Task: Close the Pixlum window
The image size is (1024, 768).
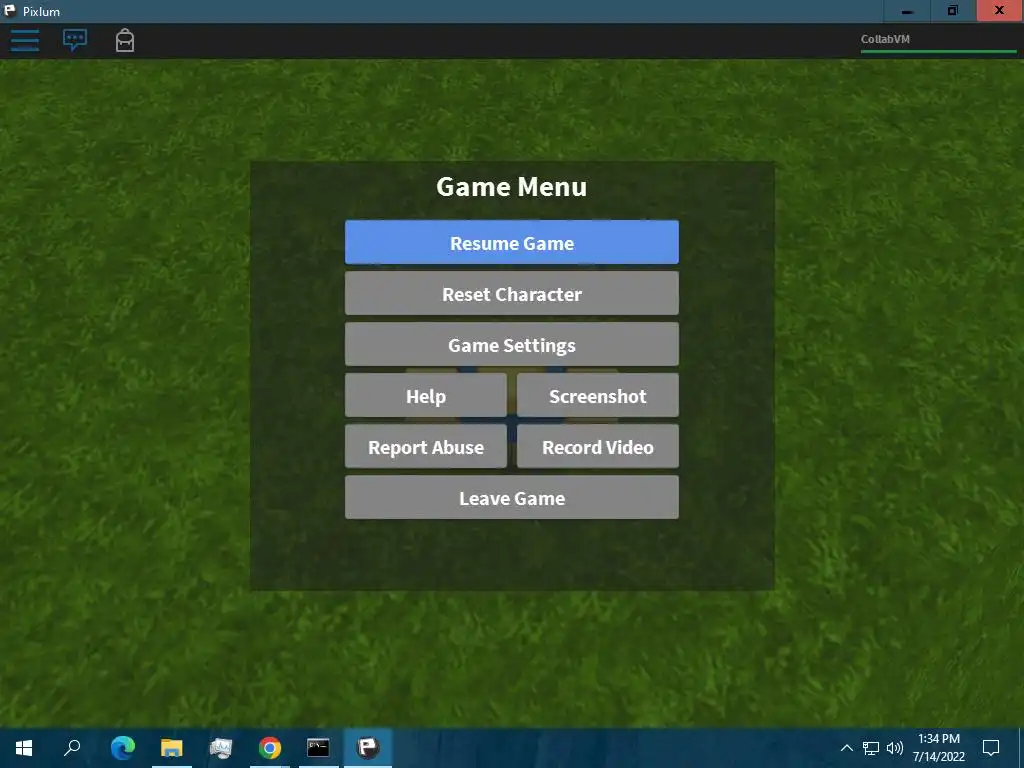Action: [x=999, y=10]
